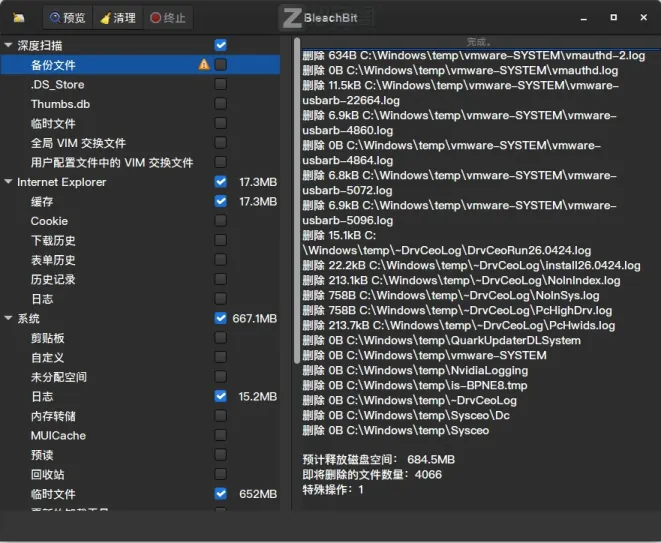
Task: Enable the 历史记录 checkbox
Action: [220, 279]
